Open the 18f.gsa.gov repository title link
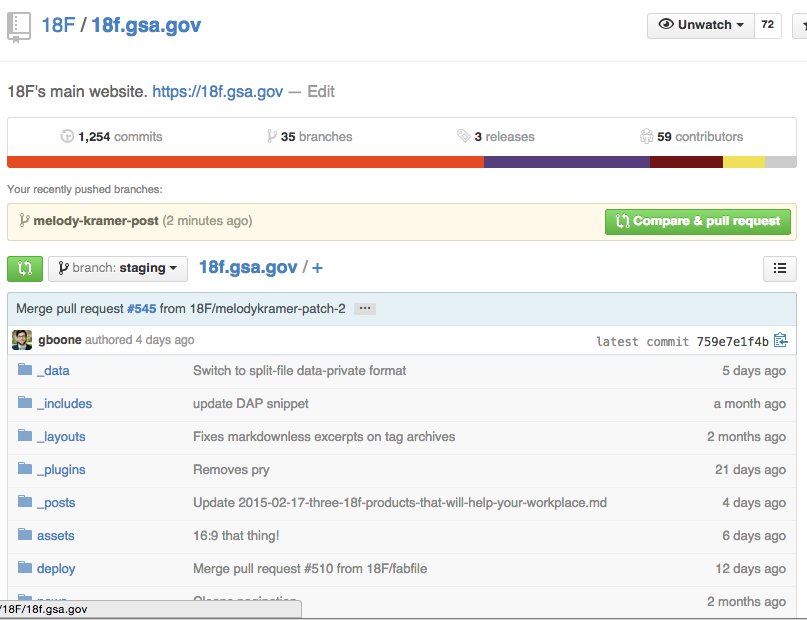 (146, 25)
